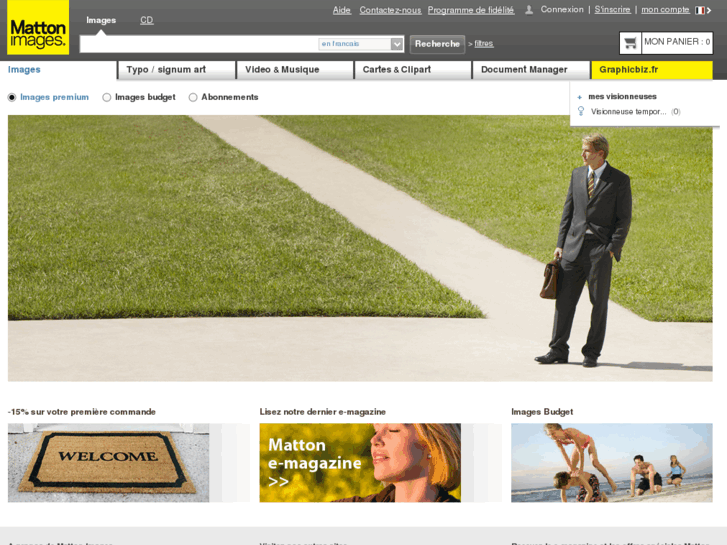Click the Matton Images logo
This screenshot has width=727, height=545.
(38, 28)
